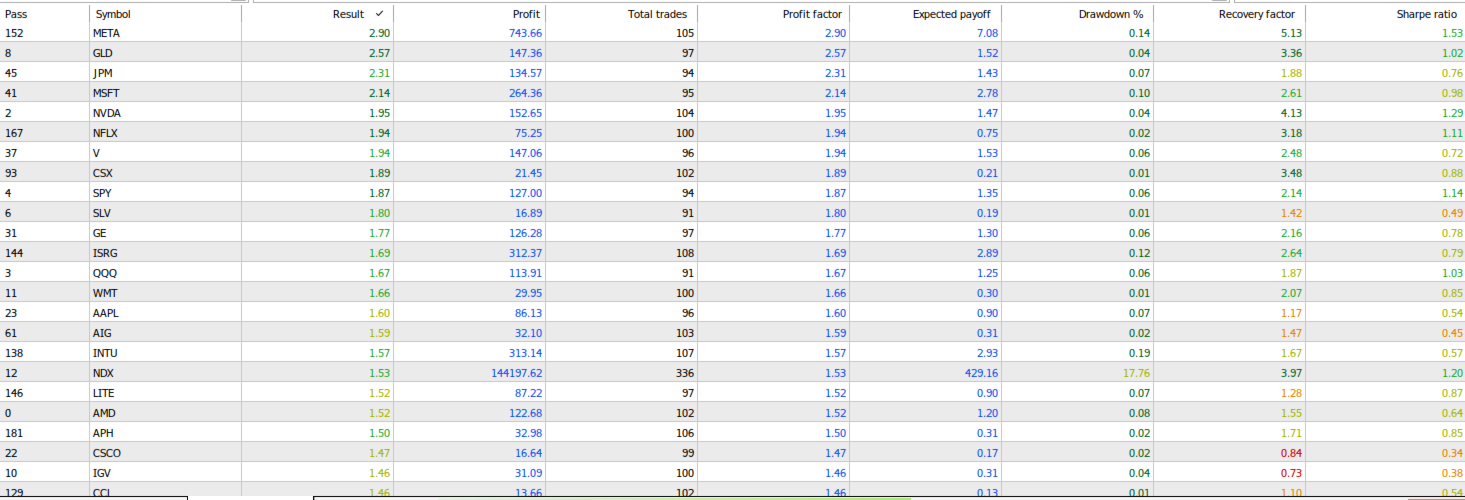
Task: Select the IGV symbol cell
Action: pyautogui.click(x=165, y=473)
